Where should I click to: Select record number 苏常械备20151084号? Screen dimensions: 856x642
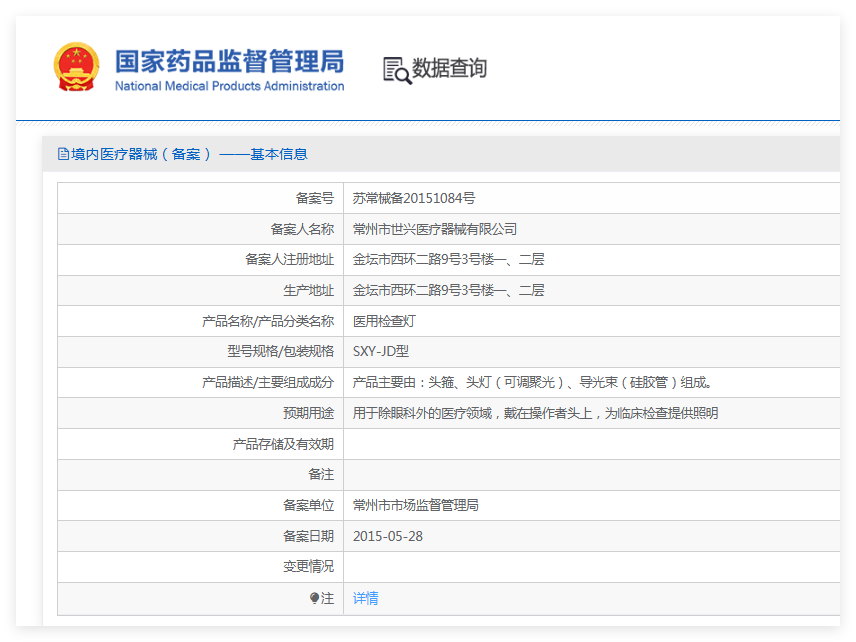pos(414,198)
